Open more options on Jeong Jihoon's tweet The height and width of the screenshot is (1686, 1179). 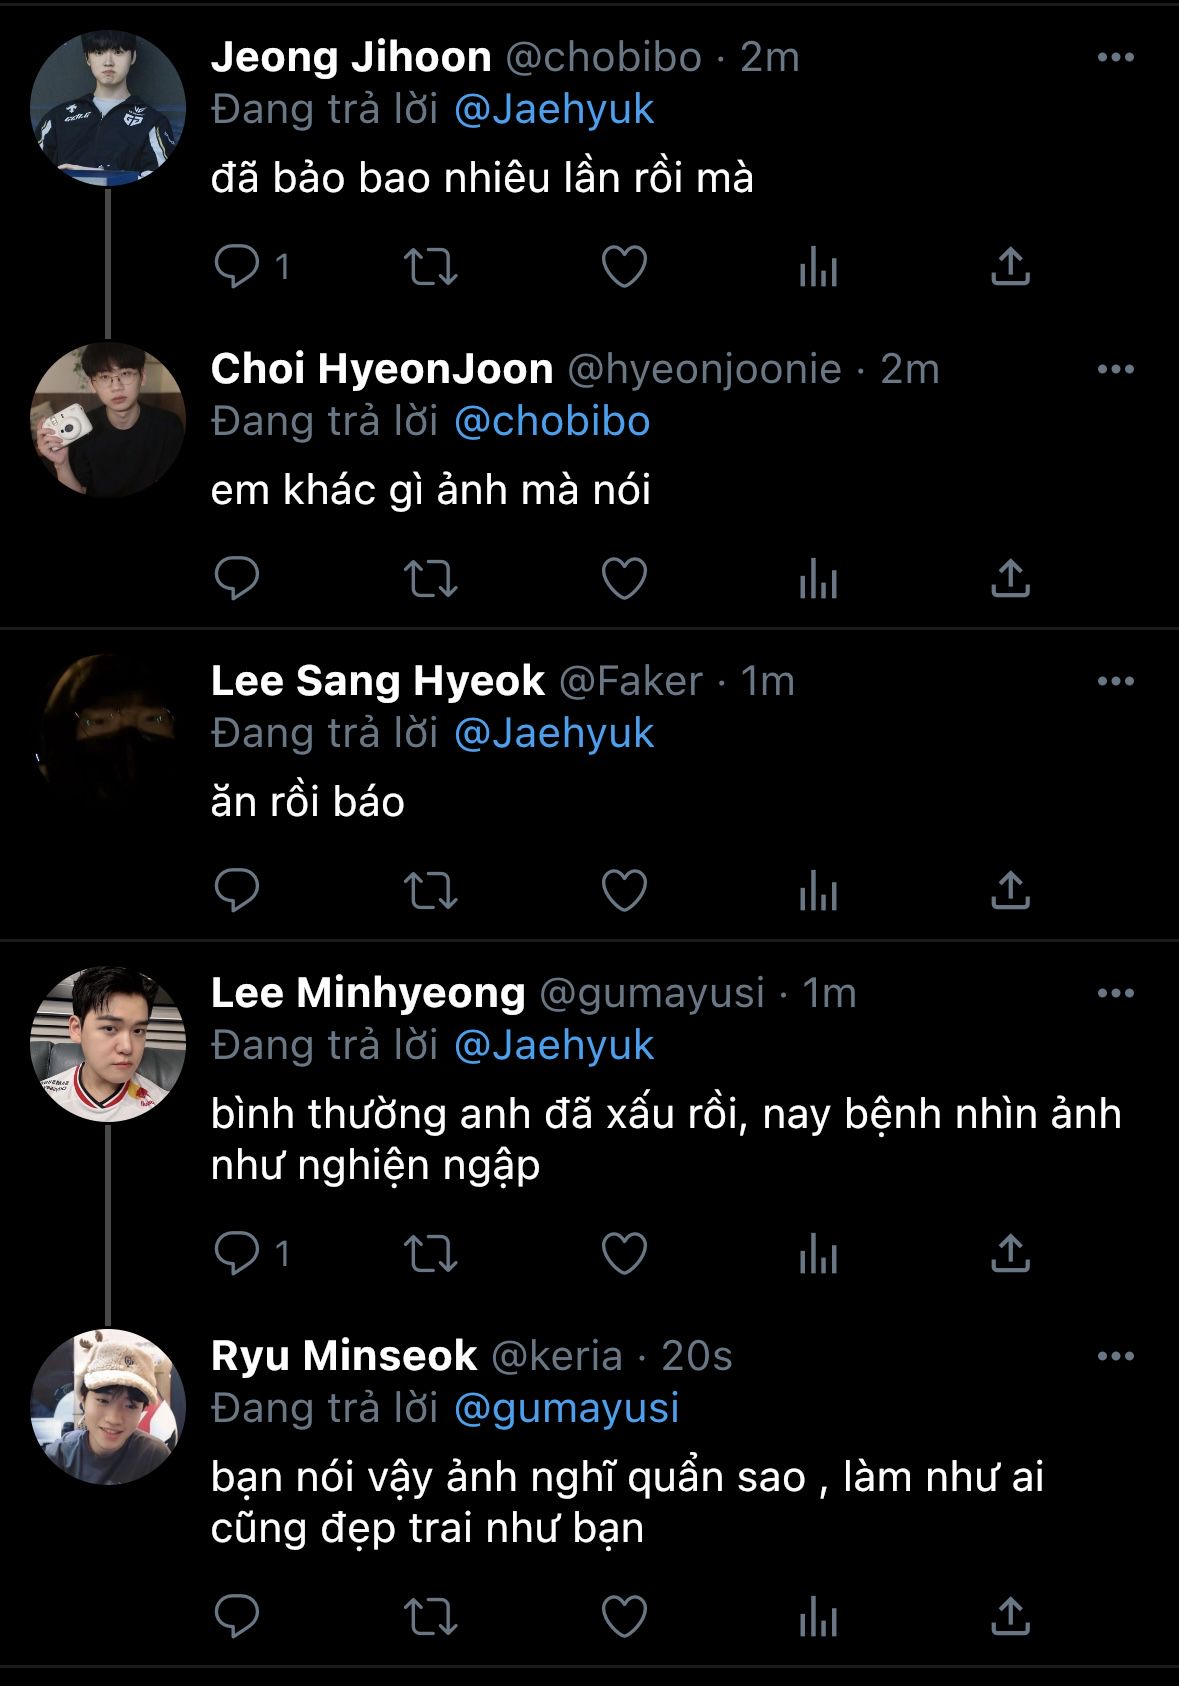[x=1115, y=58]
